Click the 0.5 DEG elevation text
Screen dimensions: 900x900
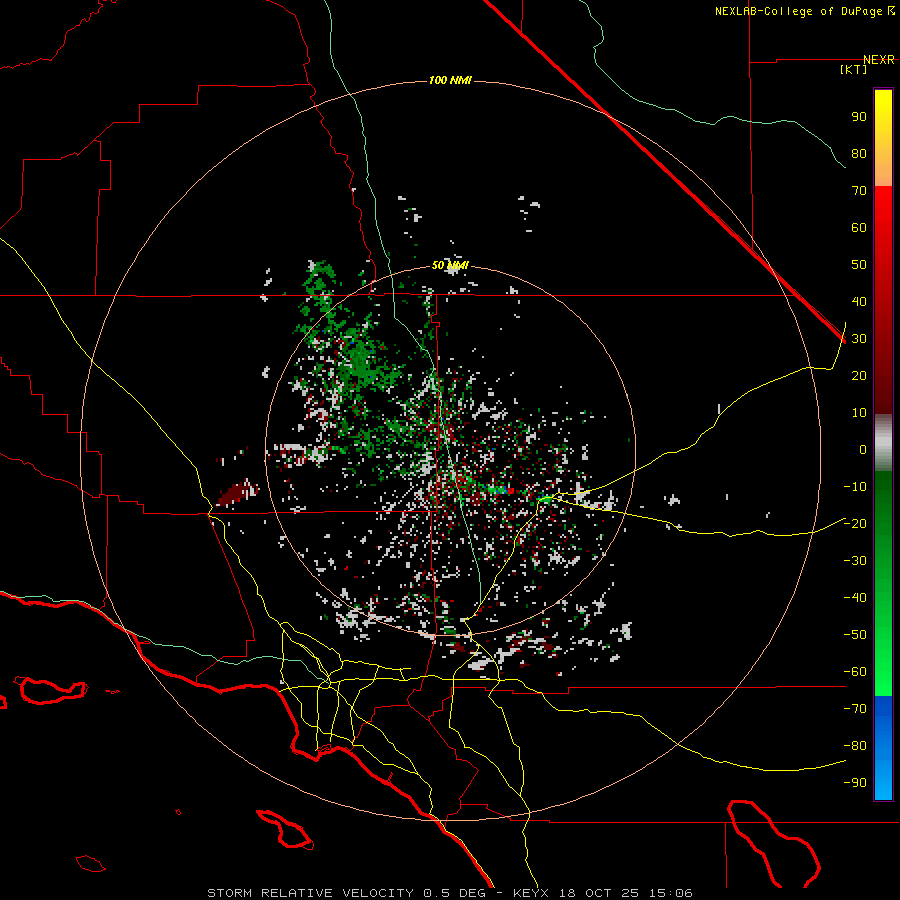pos(454,893)
